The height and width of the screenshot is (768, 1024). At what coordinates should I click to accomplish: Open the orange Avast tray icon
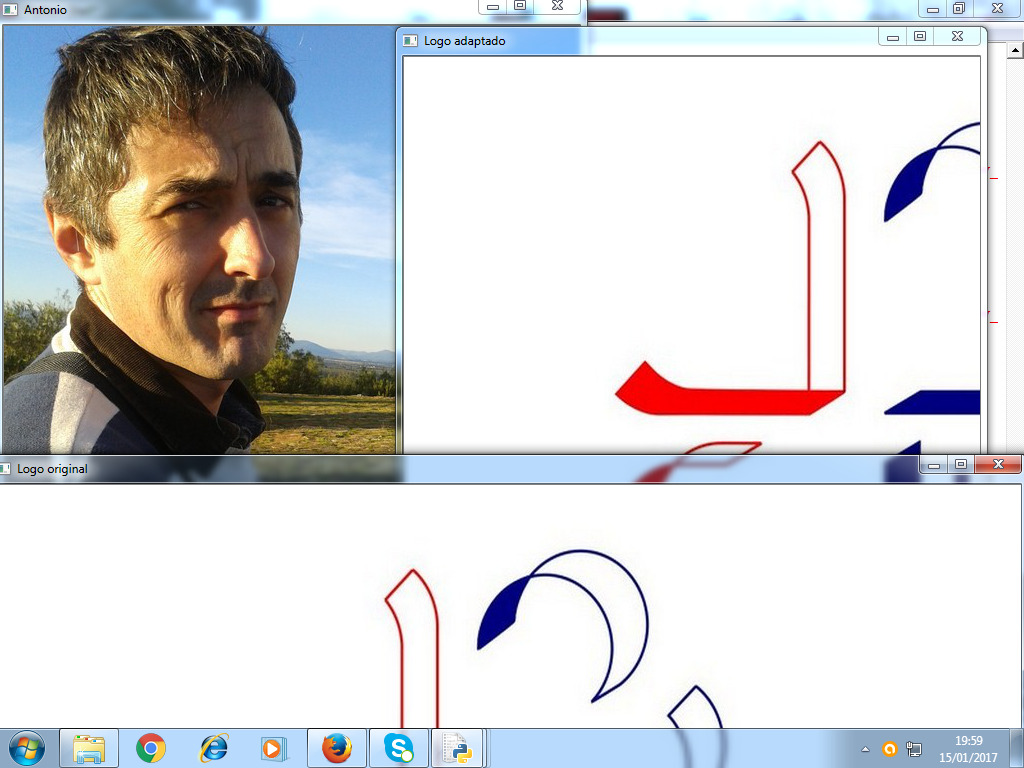(889, 749)
